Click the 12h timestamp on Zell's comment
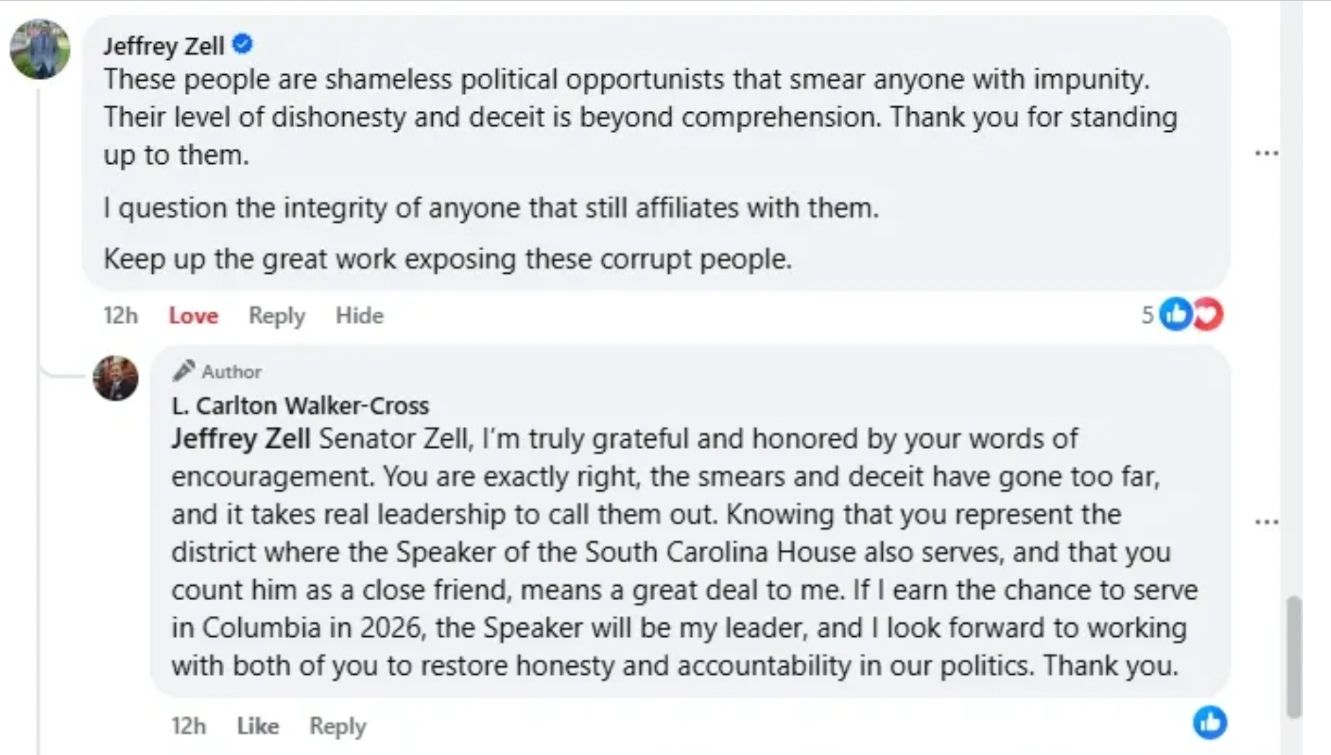The height and width of the screenshot is (755, 1331). coord(120,316)
